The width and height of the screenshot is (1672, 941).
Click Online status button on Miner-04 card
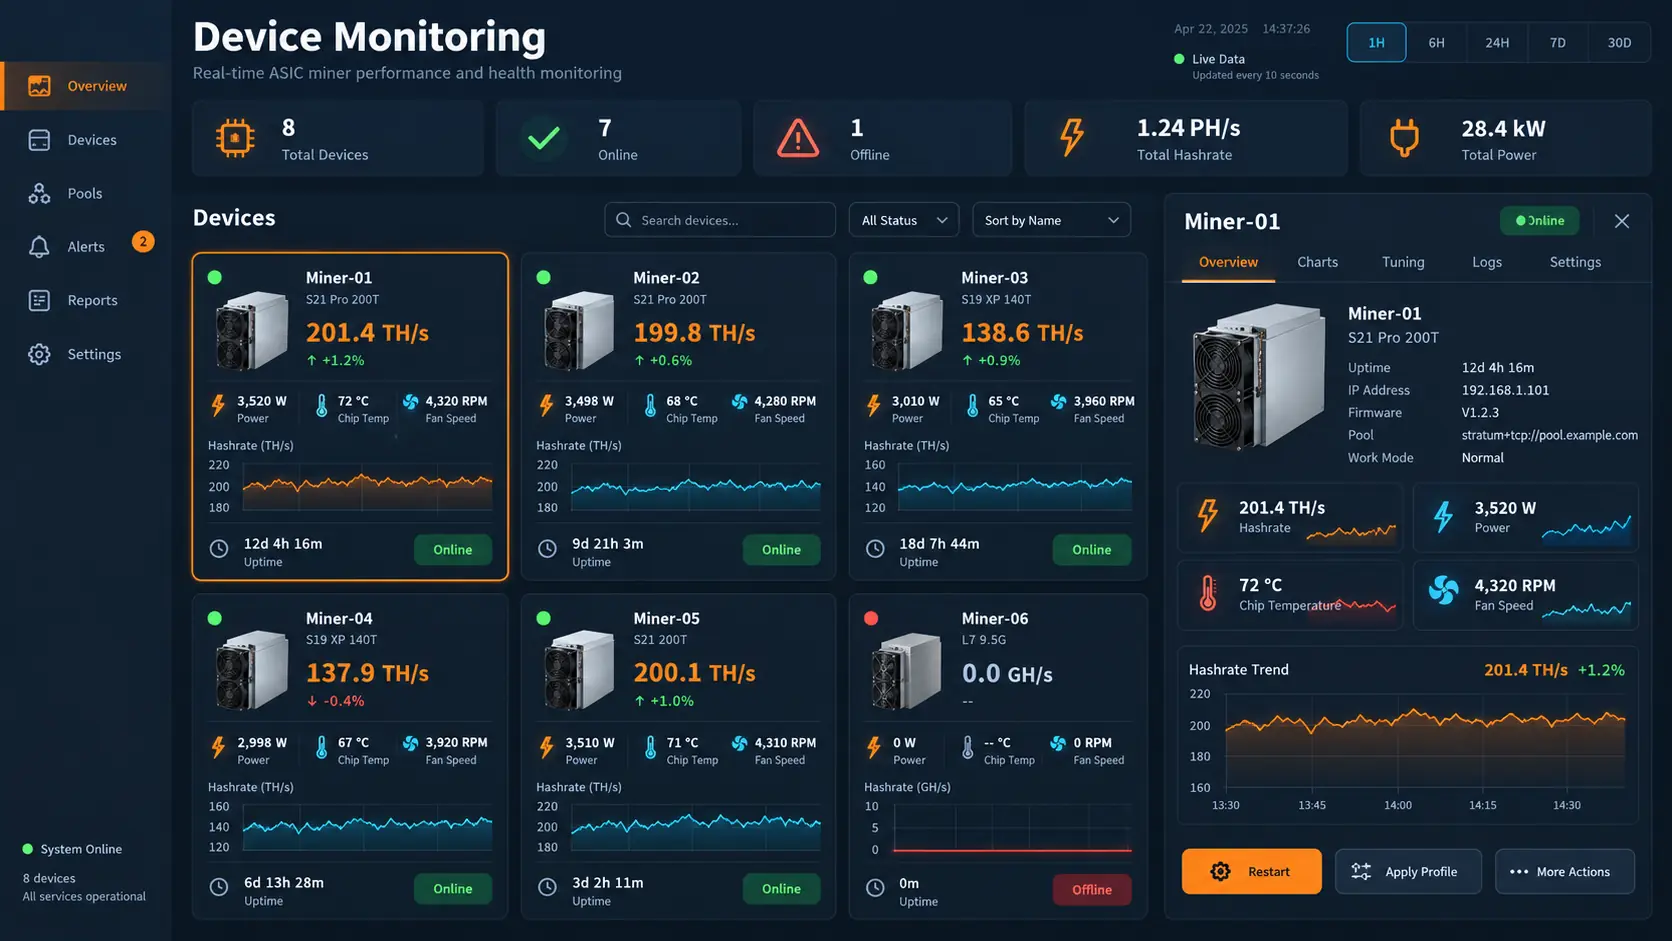(x=453, y=889)
